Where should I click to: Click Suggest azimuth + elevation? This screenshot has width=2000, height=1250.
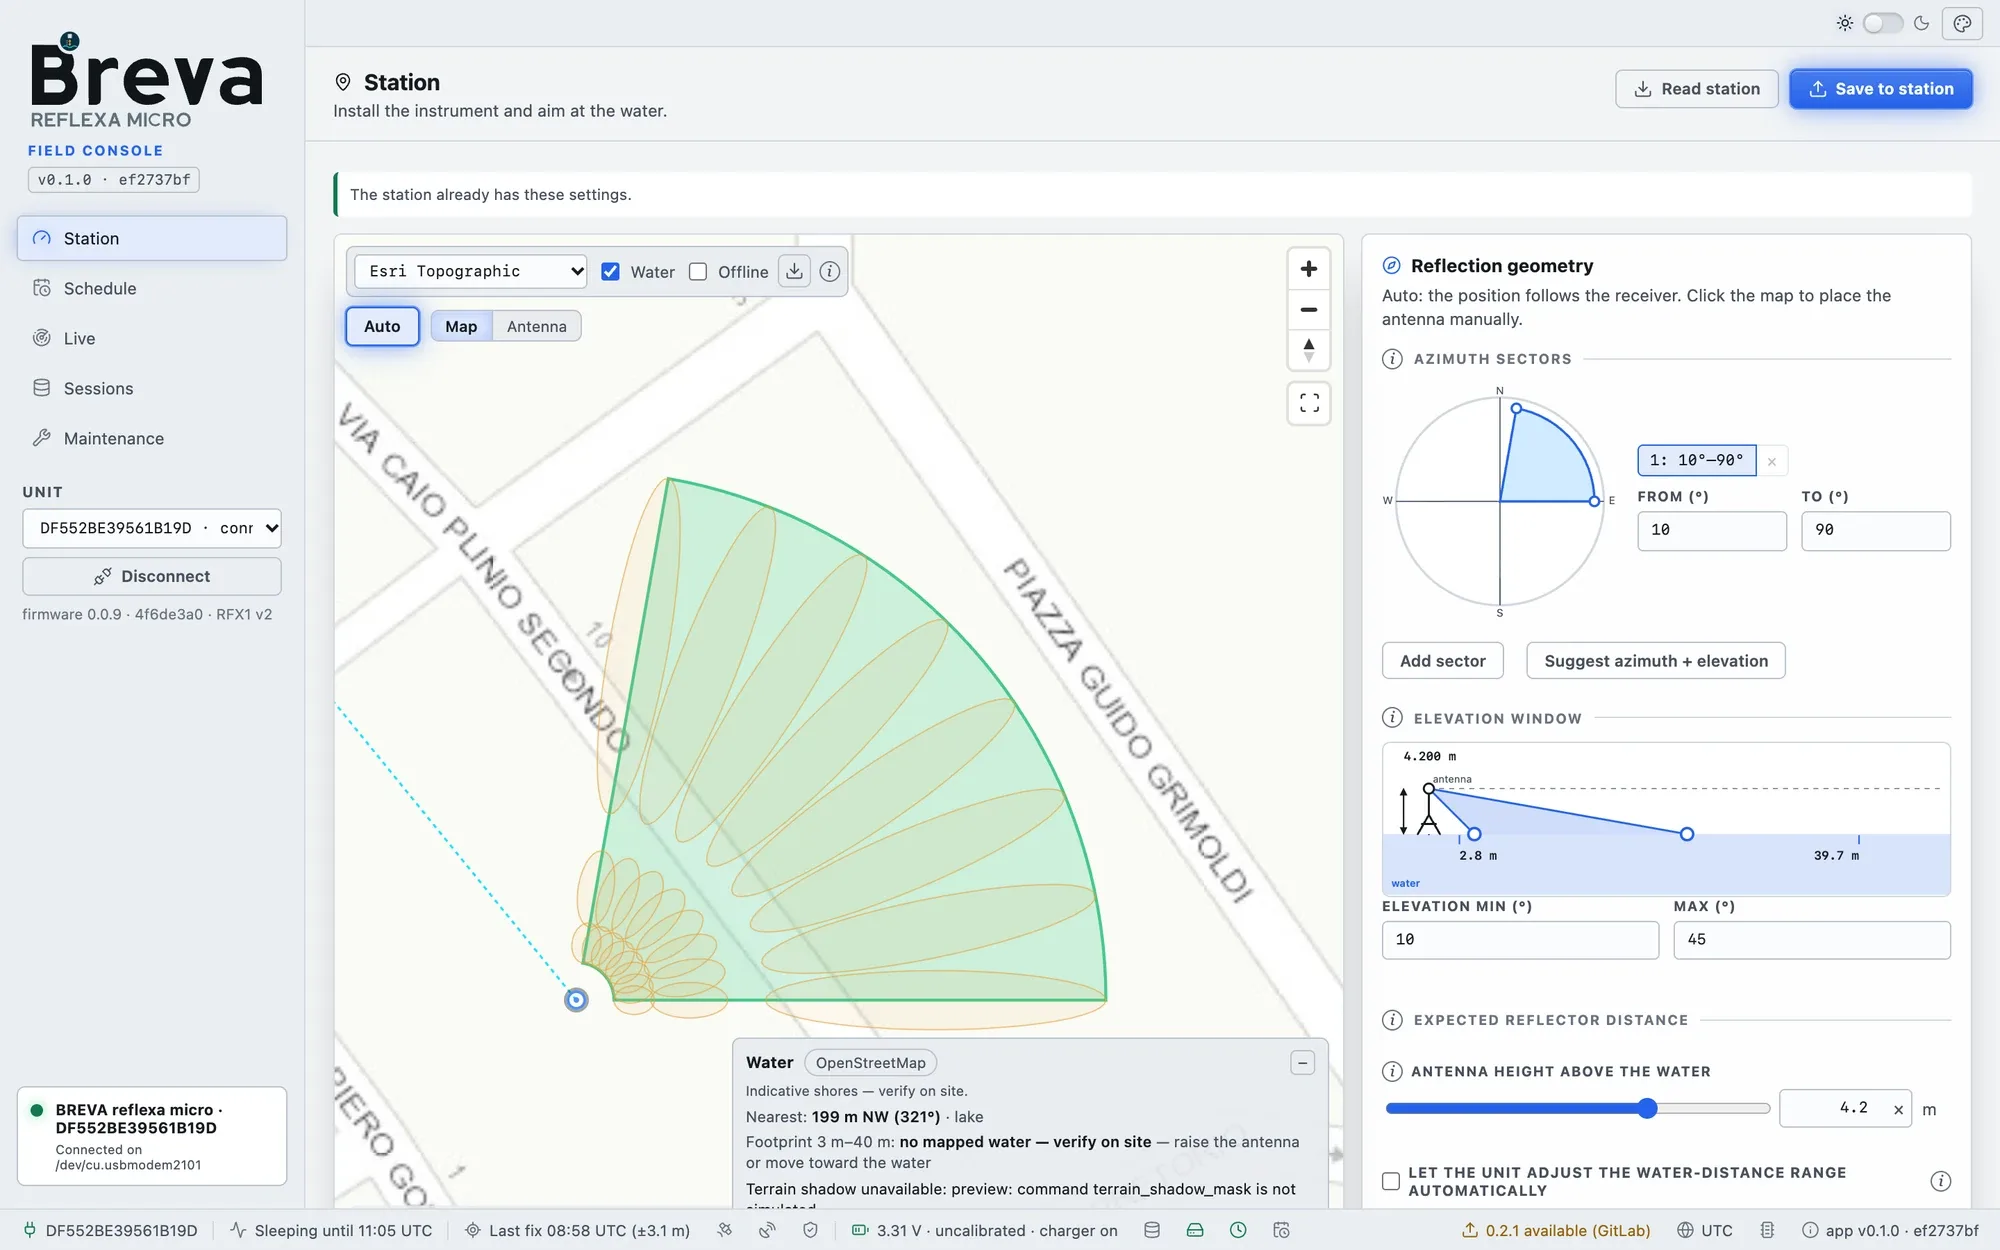[x=1656, y=661]
